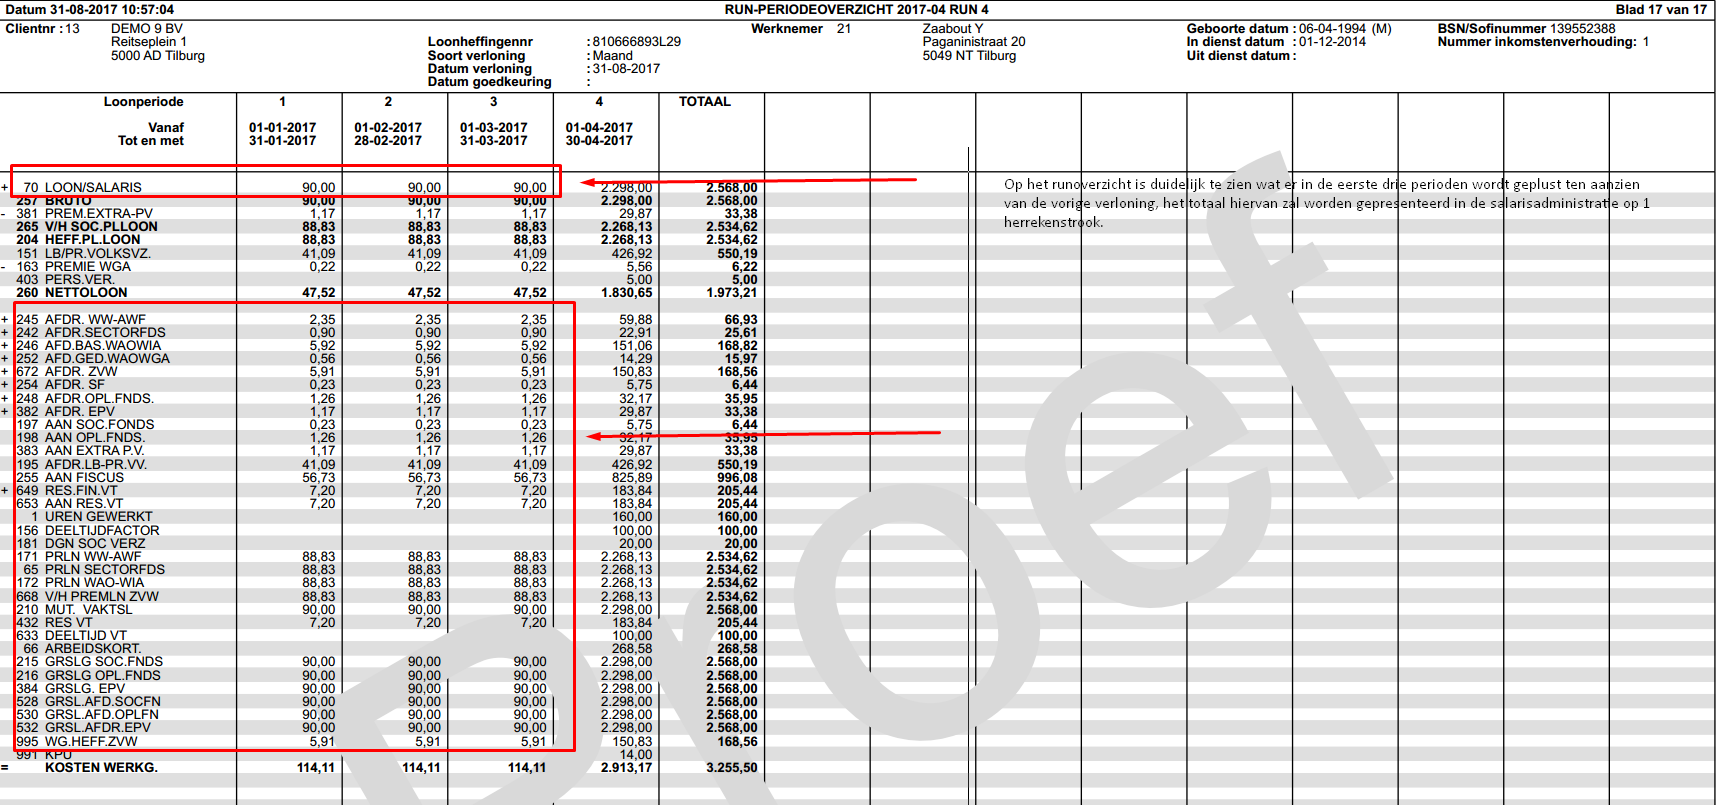This screenshot has height=805, width=1723.
Task: Select the TOTAAL column header
Action: click(x=704, y=102)
